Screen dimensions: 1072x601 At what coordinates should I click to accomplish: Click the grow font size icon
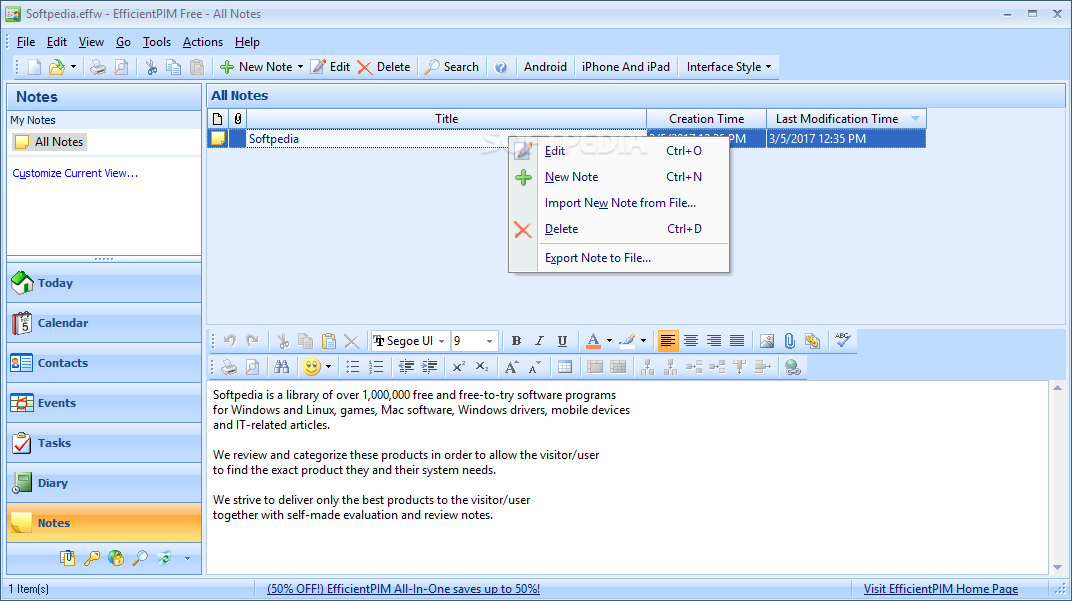point(511,367)
